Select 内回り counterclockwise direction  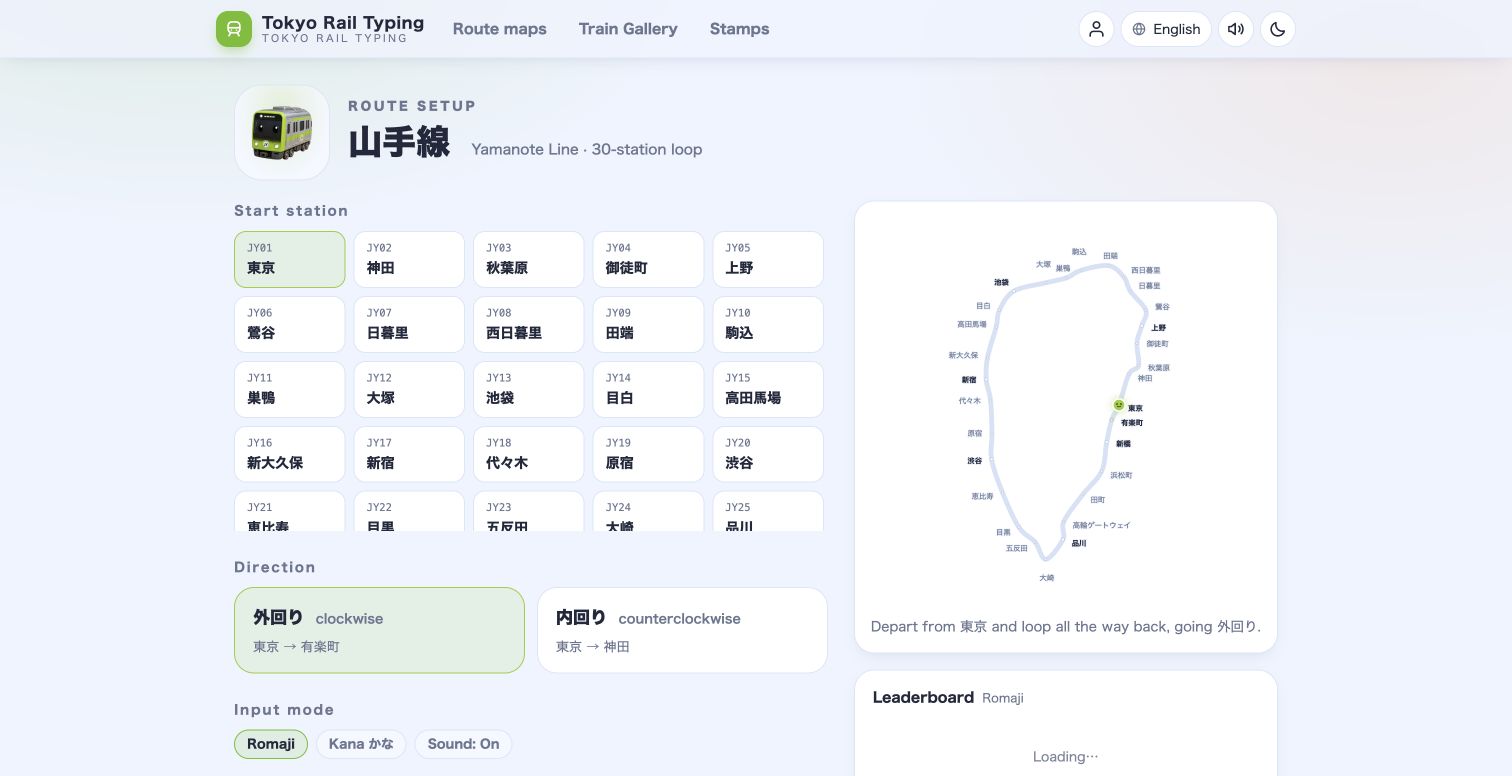(682, 630)
